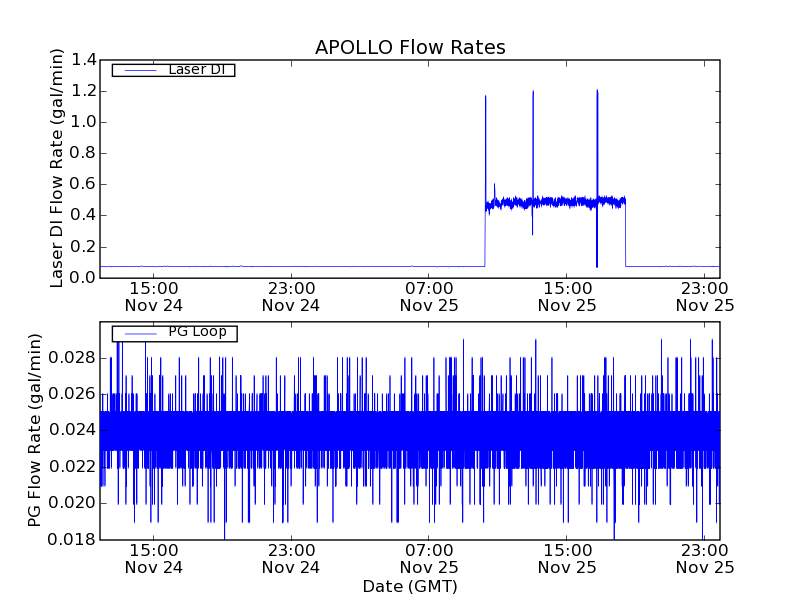Screen dimensions: 800x600
Task: Click the 07:00 Nov 25 tick under the top plot
Action: [x=429, y=296]
